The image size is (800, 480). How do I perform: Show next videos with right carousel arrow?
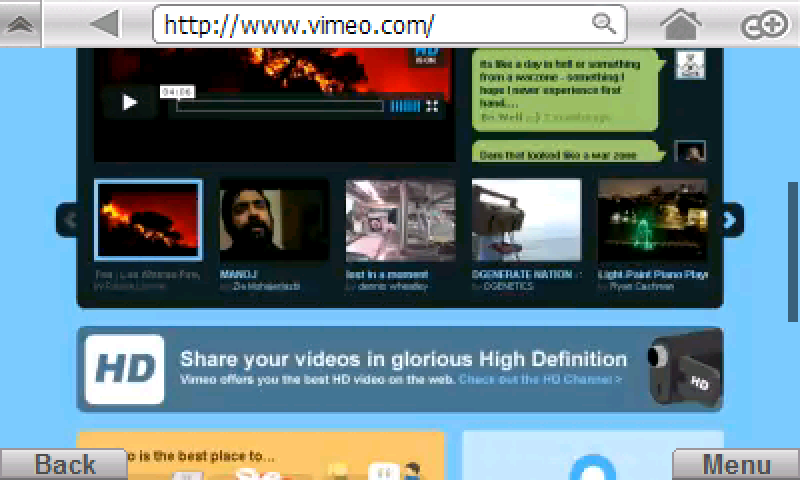coord(732,220)
